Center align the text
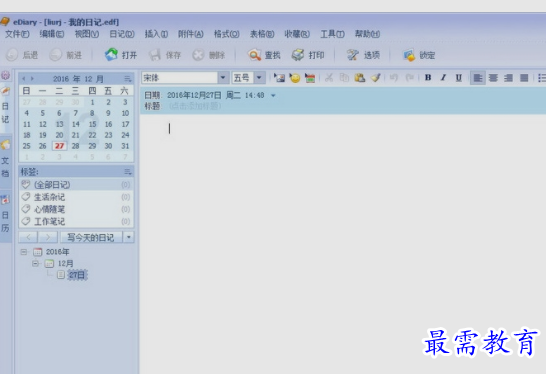Screen dimensions: 546x374 pyautogui.click(x=493, y=78)
